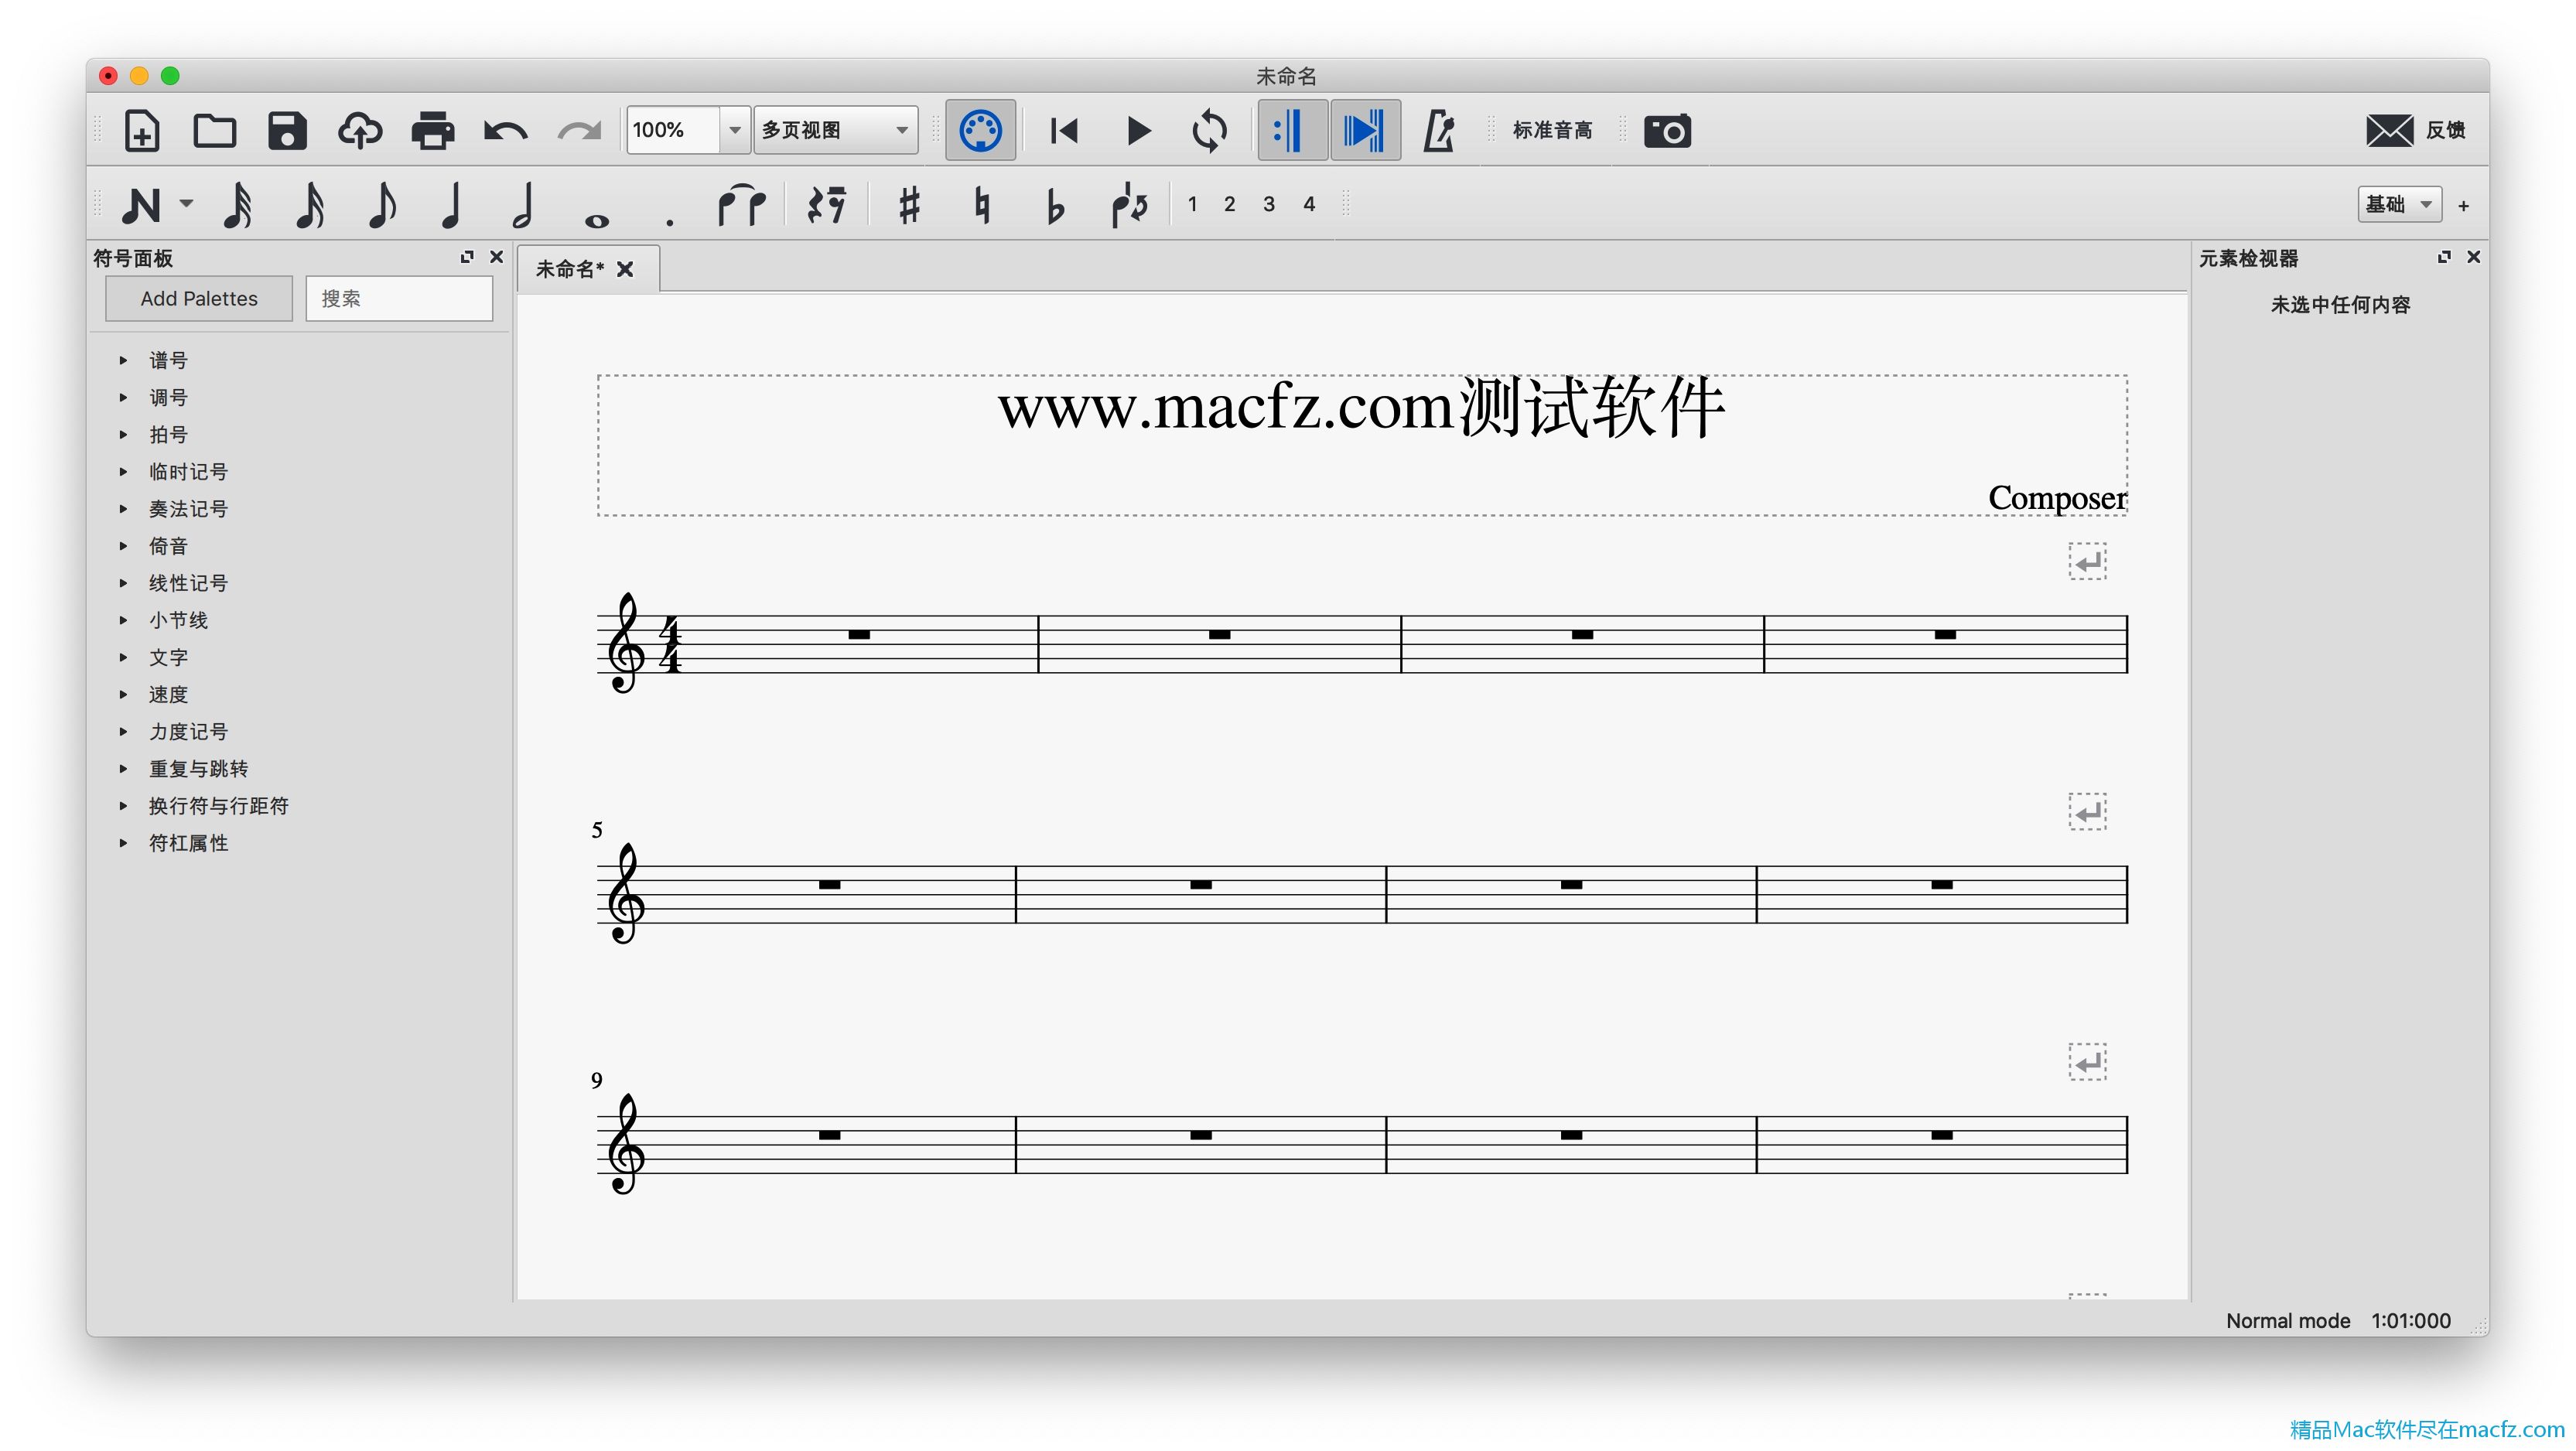Toggle note input mode N button
This screenshot has height=1451, width=2576.
(141, 205)
